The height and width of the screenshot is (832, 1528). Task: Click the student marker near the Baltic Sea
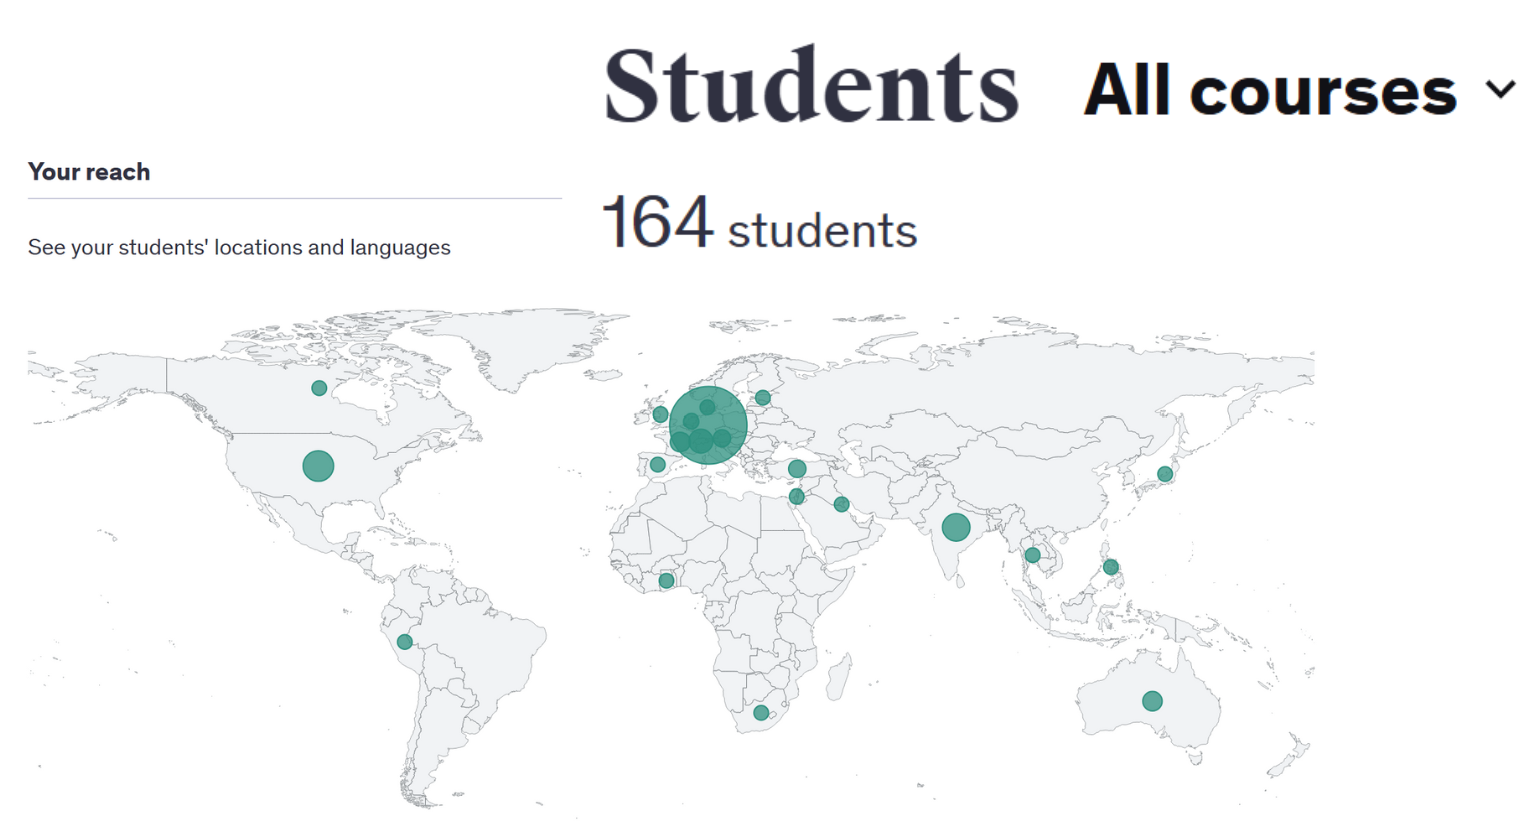[x=763, y=398]
